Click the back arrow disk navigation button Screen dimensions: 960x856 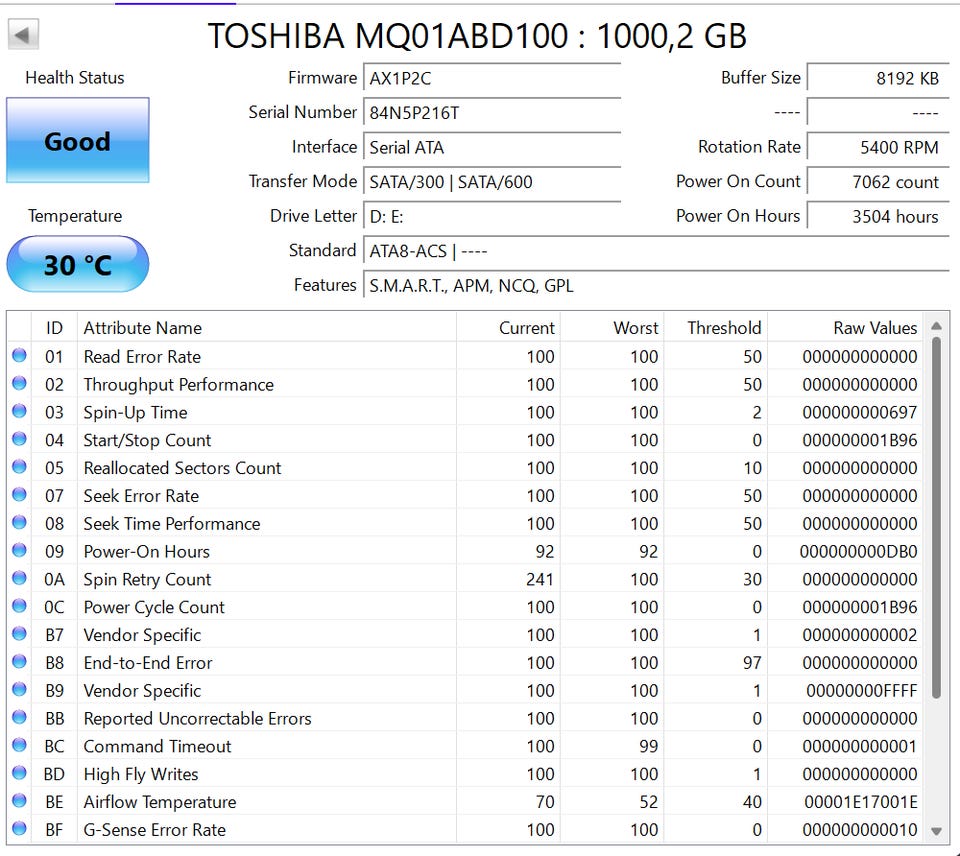pyautogui.click(x=22, y=35)
